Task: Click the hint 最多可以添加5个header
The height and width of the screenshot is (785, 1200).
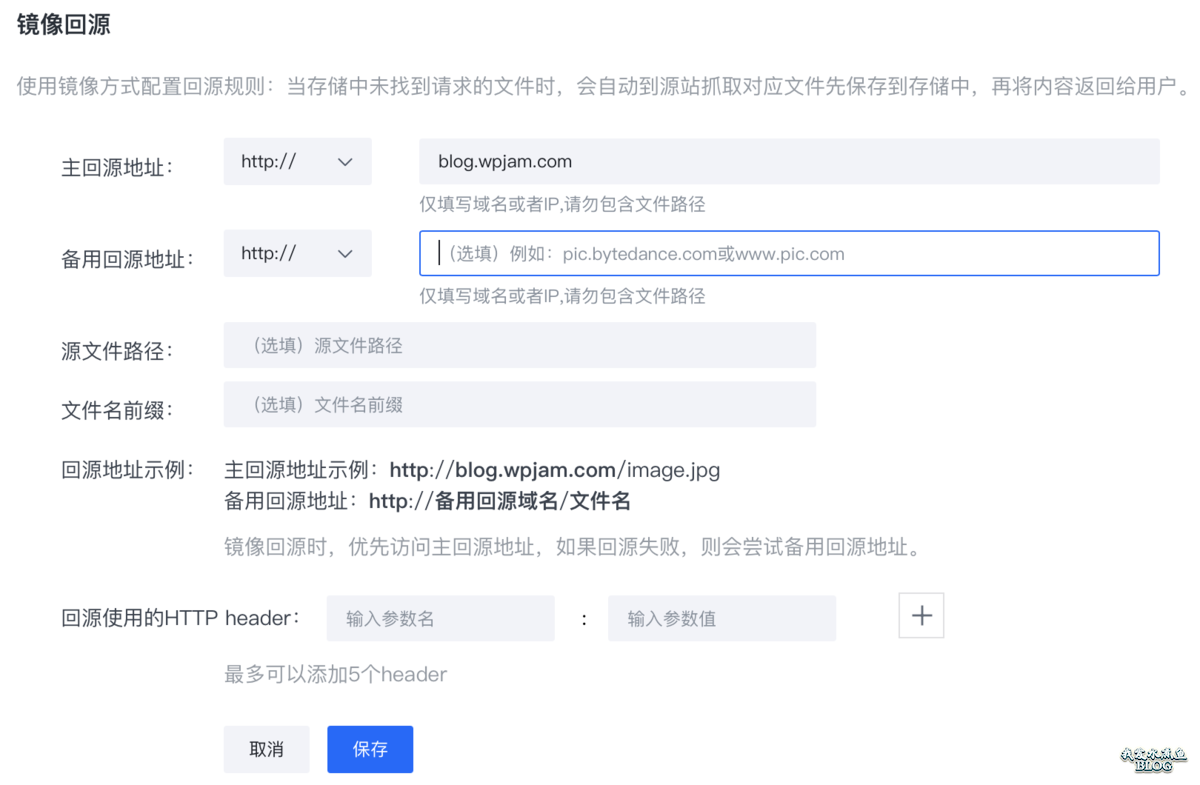Action: pos(335,674)
